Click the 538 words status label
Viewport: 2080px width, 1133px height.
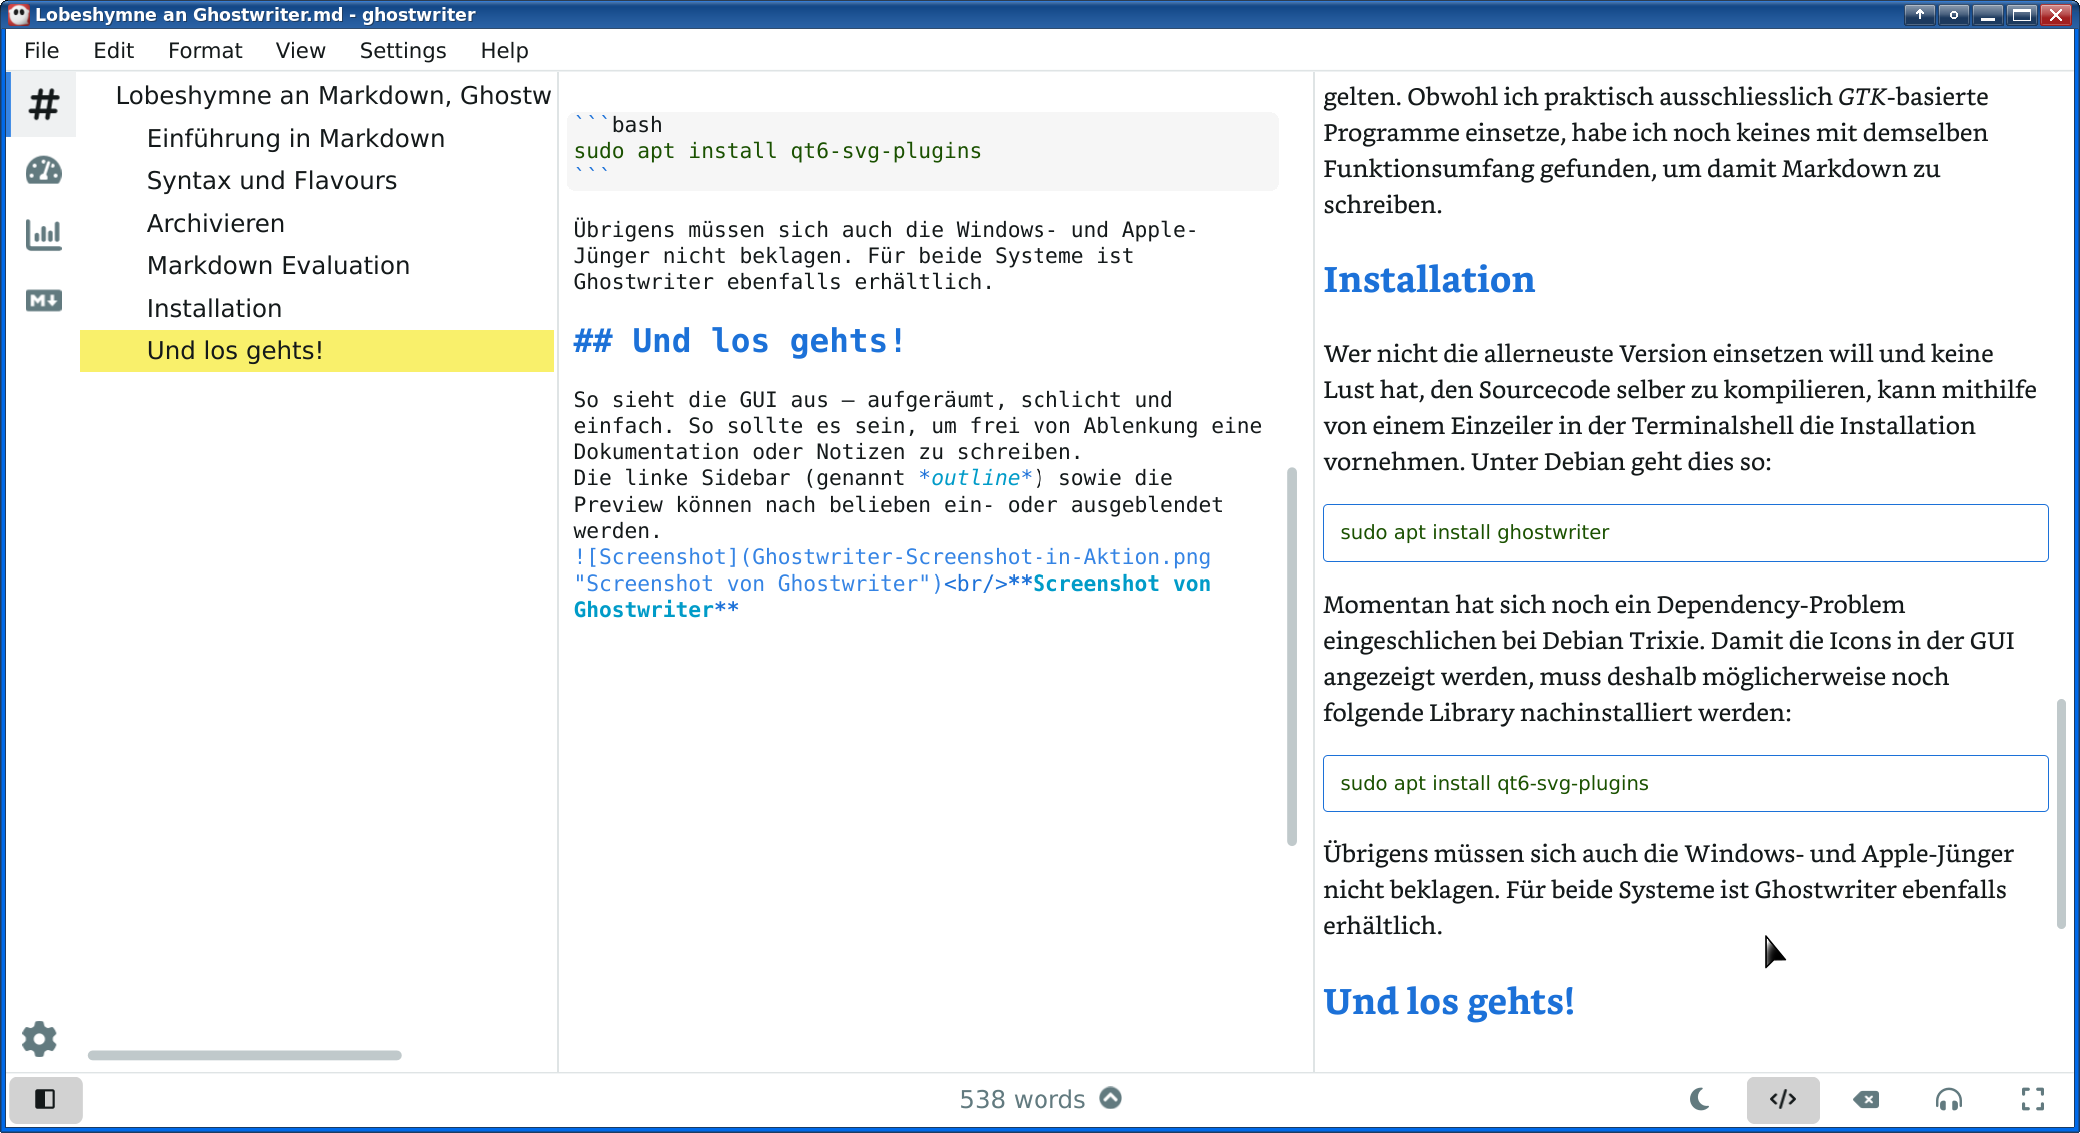point(1021,1099)
